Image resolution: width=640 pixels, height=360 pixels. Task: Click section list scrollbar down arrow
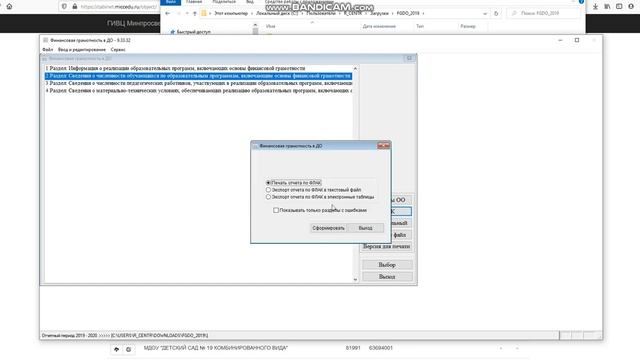click(355, 280)
